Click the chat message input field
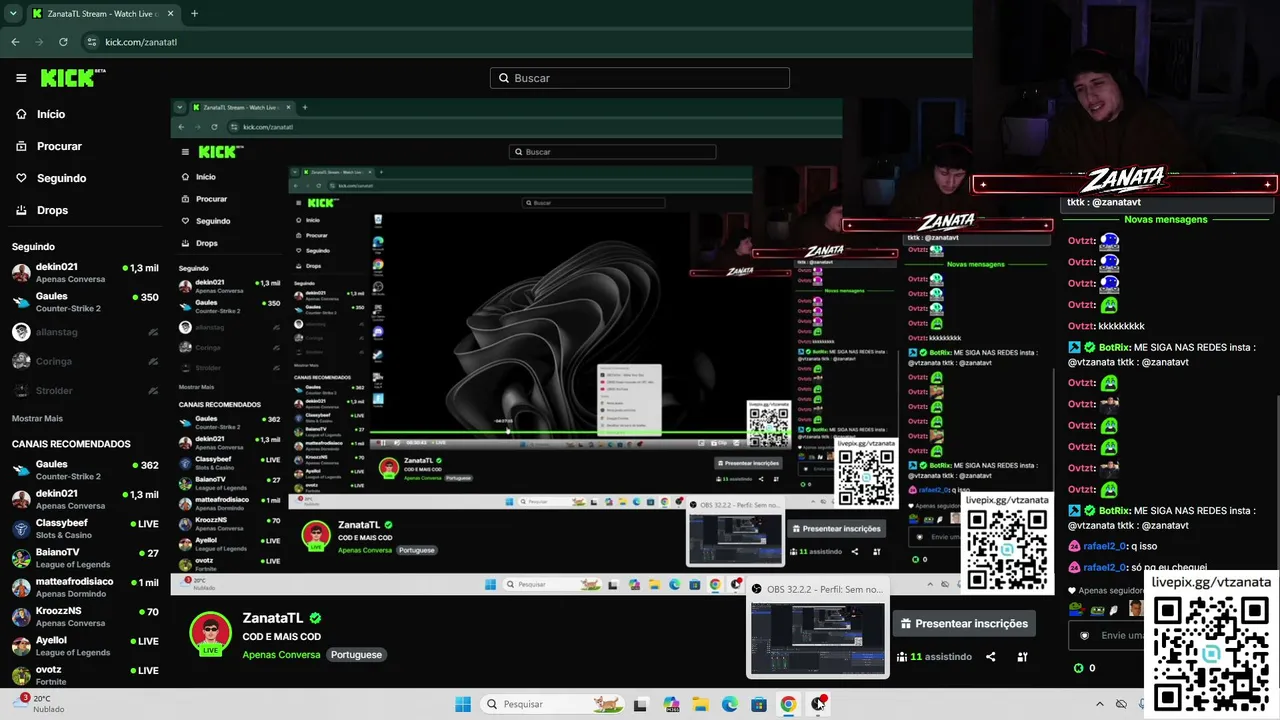The image size is (1280, 720). (x=1107, y=635)
